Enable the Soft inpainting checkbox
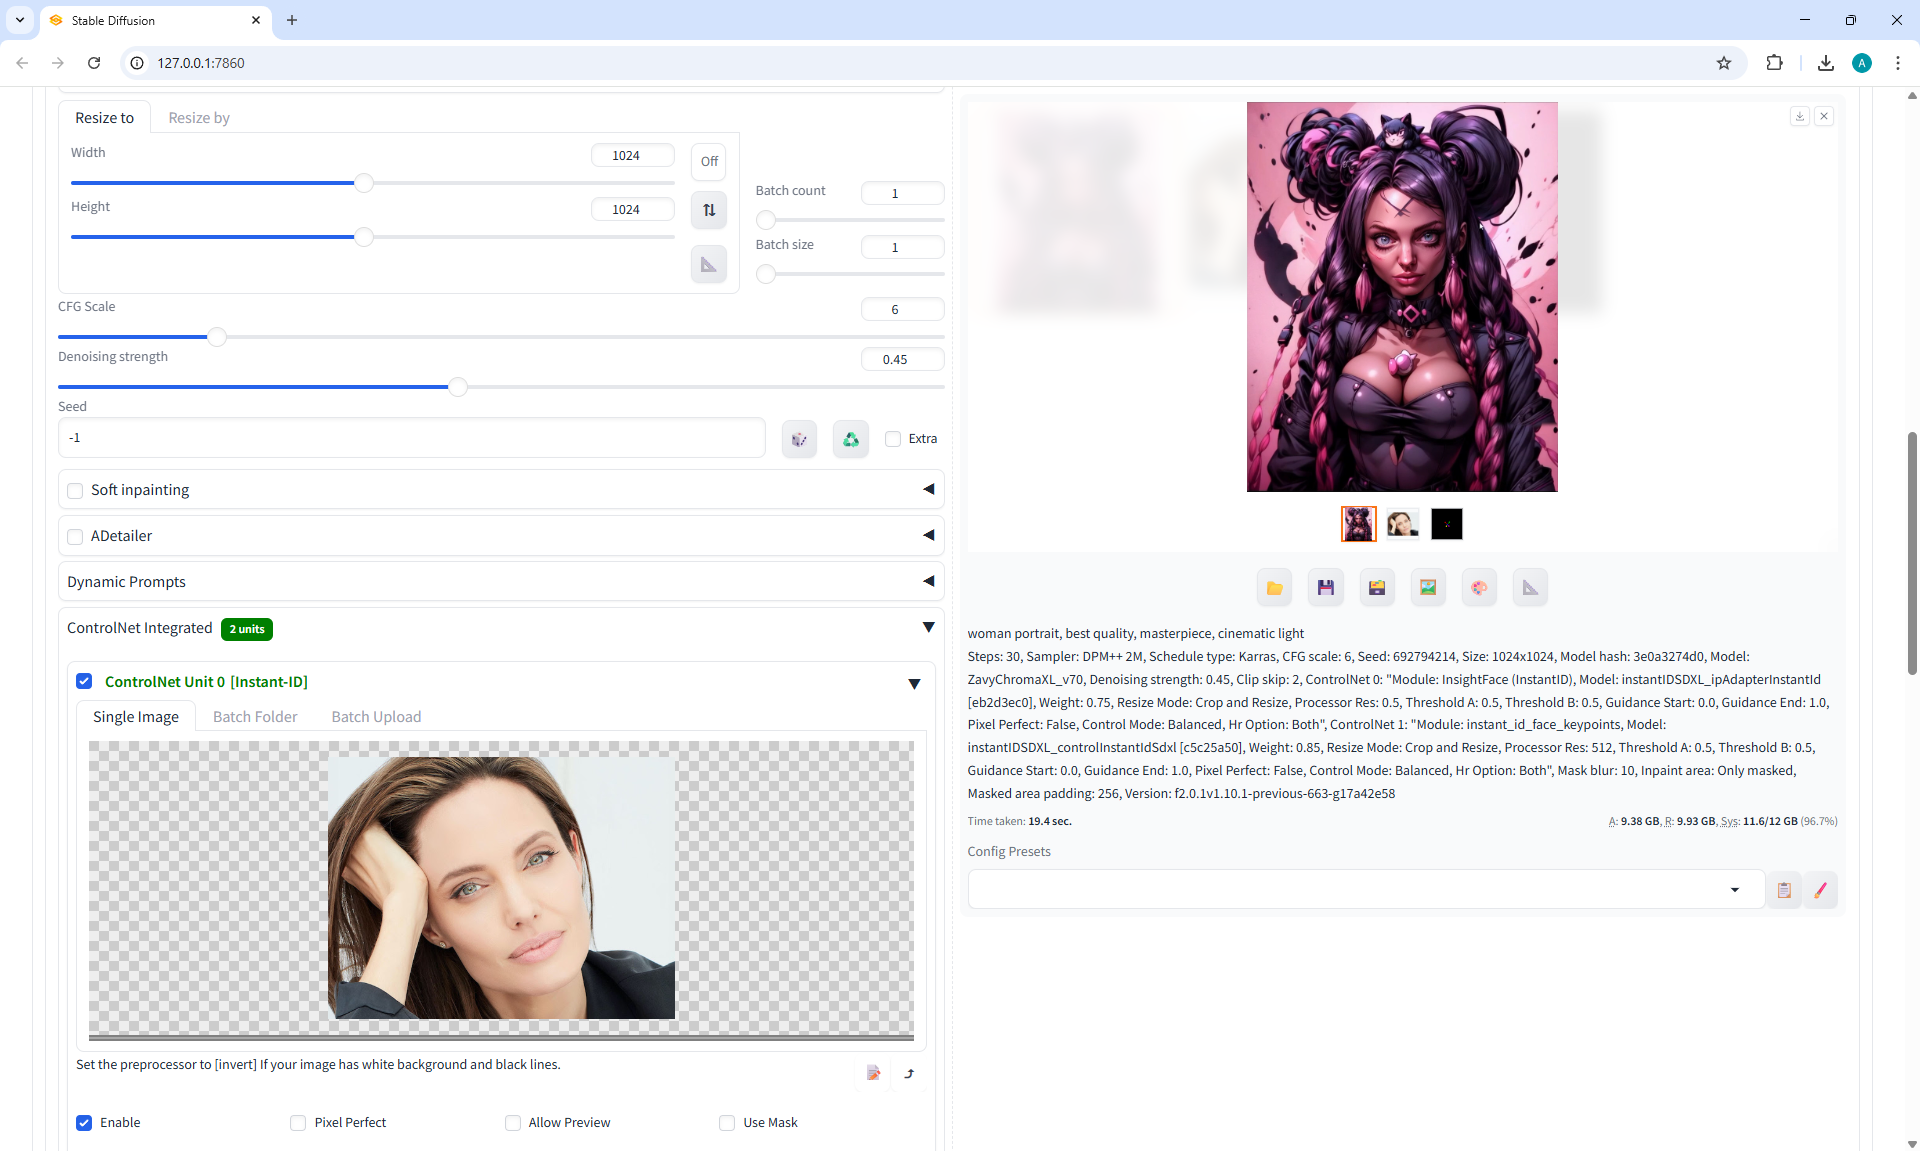Viewport: 1920px width, 1151px height. [x=75, y=491]
